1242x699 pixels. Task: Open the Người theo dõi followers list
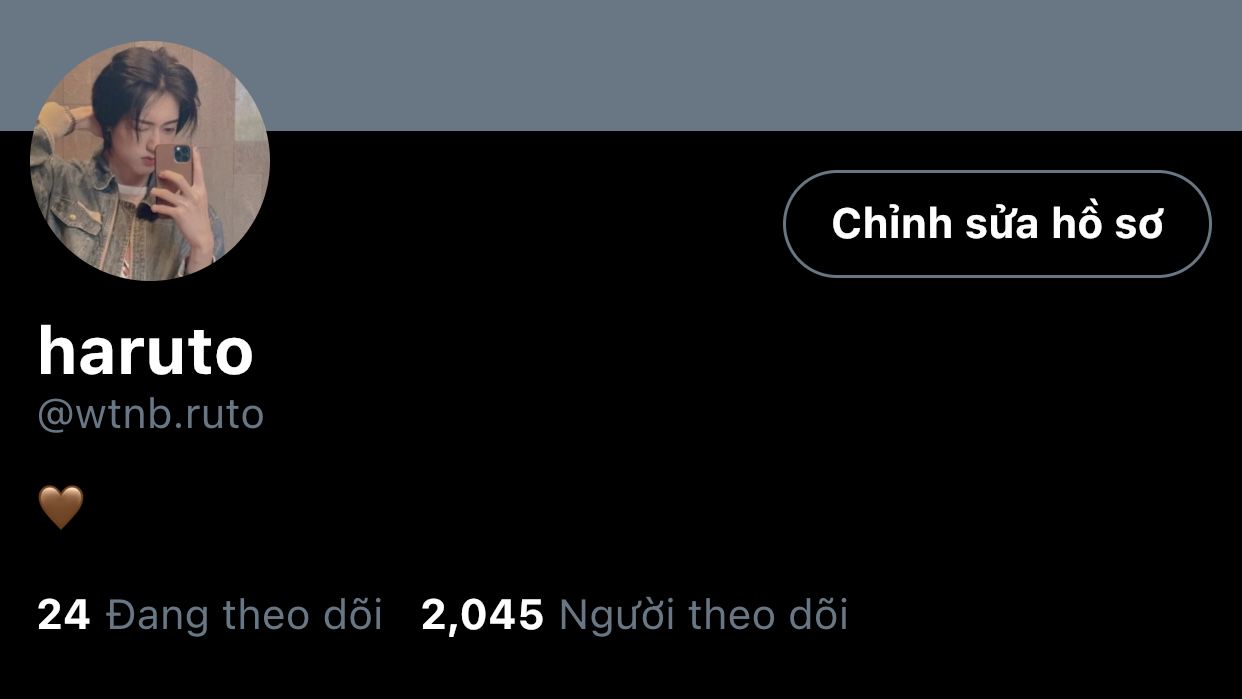click(635, 614)
